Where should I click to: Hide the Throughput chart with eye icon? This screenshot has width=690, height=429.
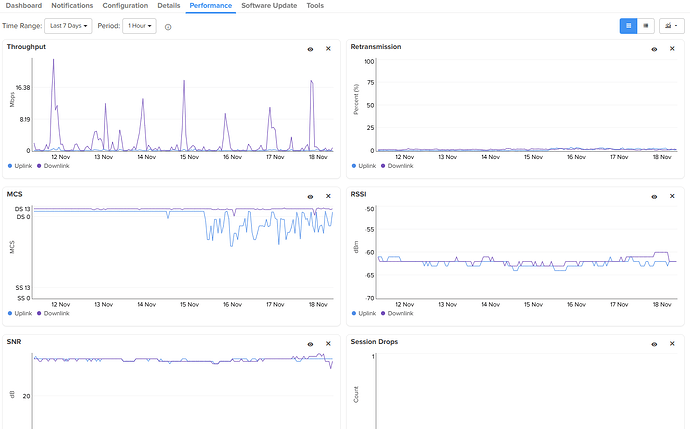[310, 48]
